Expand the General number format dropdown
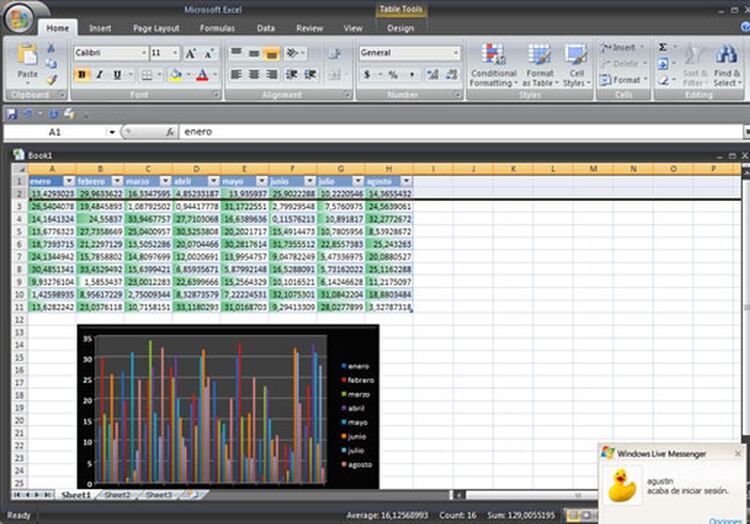The height and width of the screenshot is (524, 750). point(456,53)
